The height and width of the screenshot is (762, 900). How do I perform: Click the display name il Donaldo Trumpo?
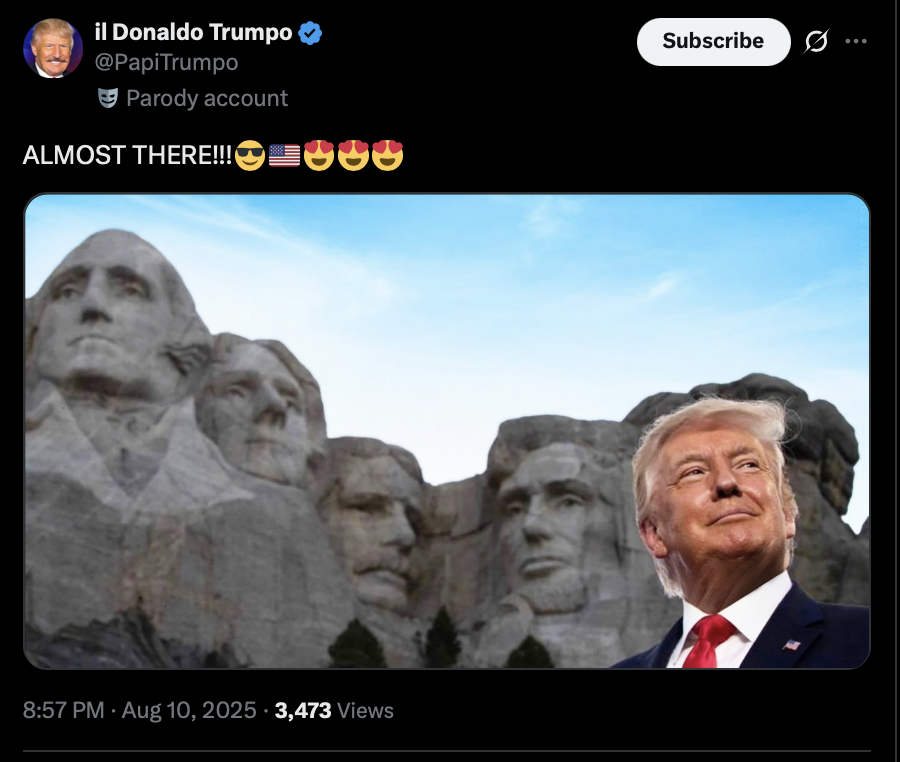pos(193,32)
